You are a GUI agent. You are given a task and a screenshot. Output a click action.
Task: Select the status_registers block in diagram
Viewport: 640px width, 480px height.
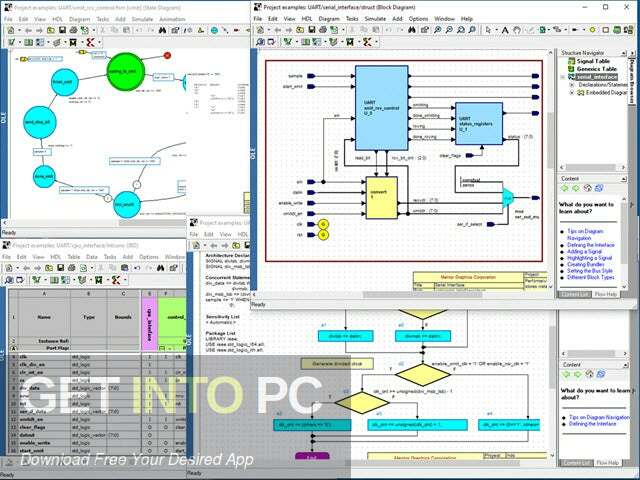pos(479,124)
